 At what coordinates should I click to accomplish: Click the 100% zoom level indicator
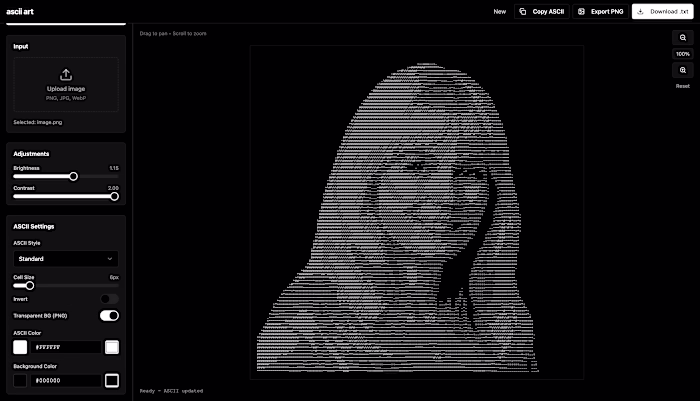683,54
